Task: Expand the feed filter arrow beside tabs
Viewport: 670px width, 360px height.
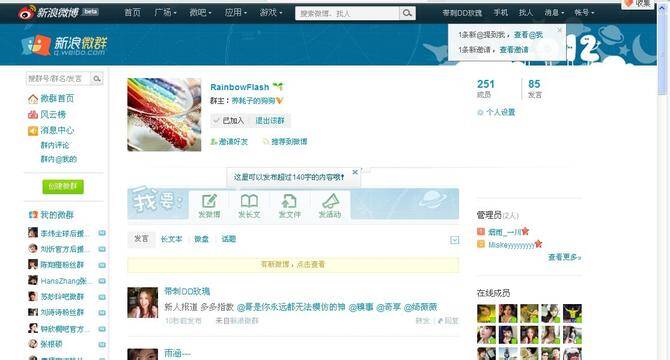Action: [455, 240]
